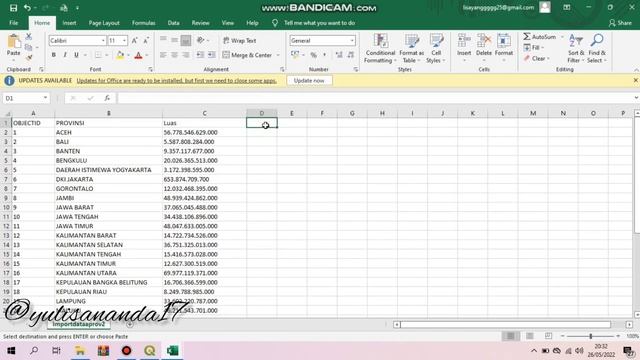Click the ACEH province cell

click(x=108, y=132)
